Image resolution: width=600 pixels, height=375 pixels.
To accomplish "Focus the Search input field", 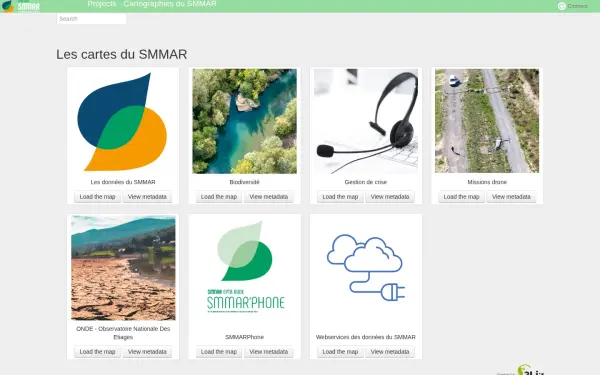I will [x=91, y=19].
